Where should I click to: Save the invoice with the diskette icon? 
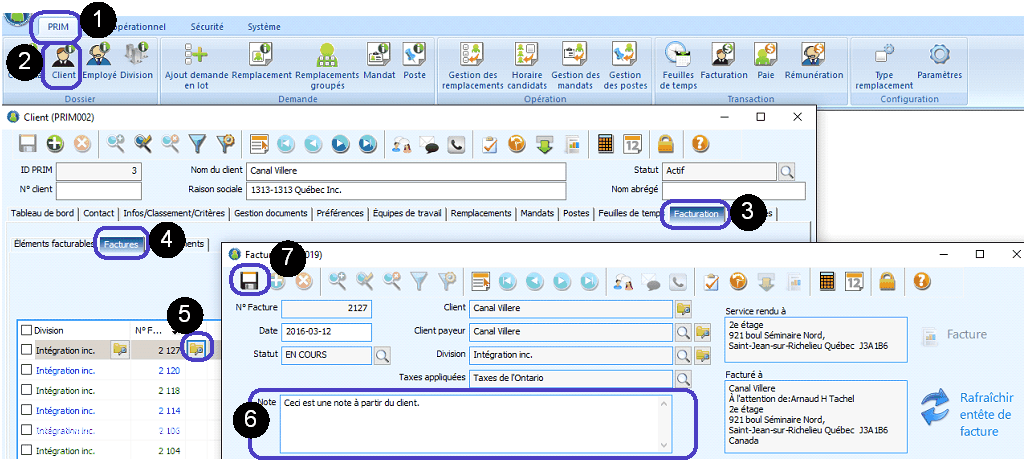tap(248, 281)
